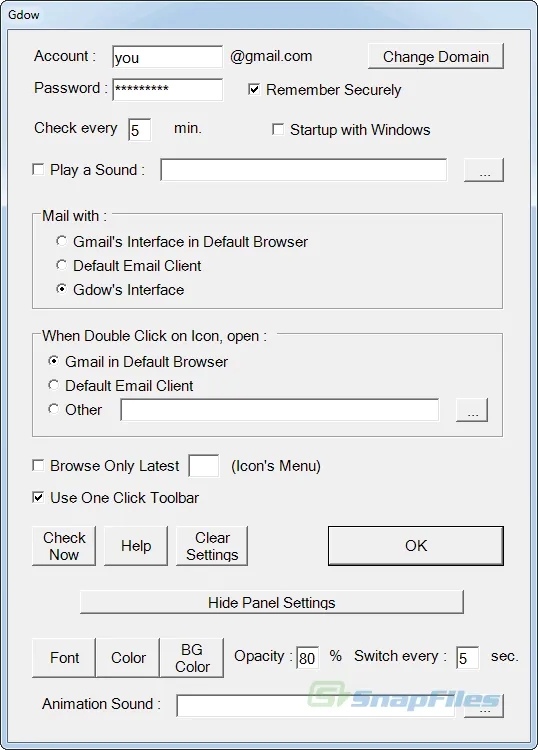
Task: Open the BG Color picker
Action: coord(192,658)
